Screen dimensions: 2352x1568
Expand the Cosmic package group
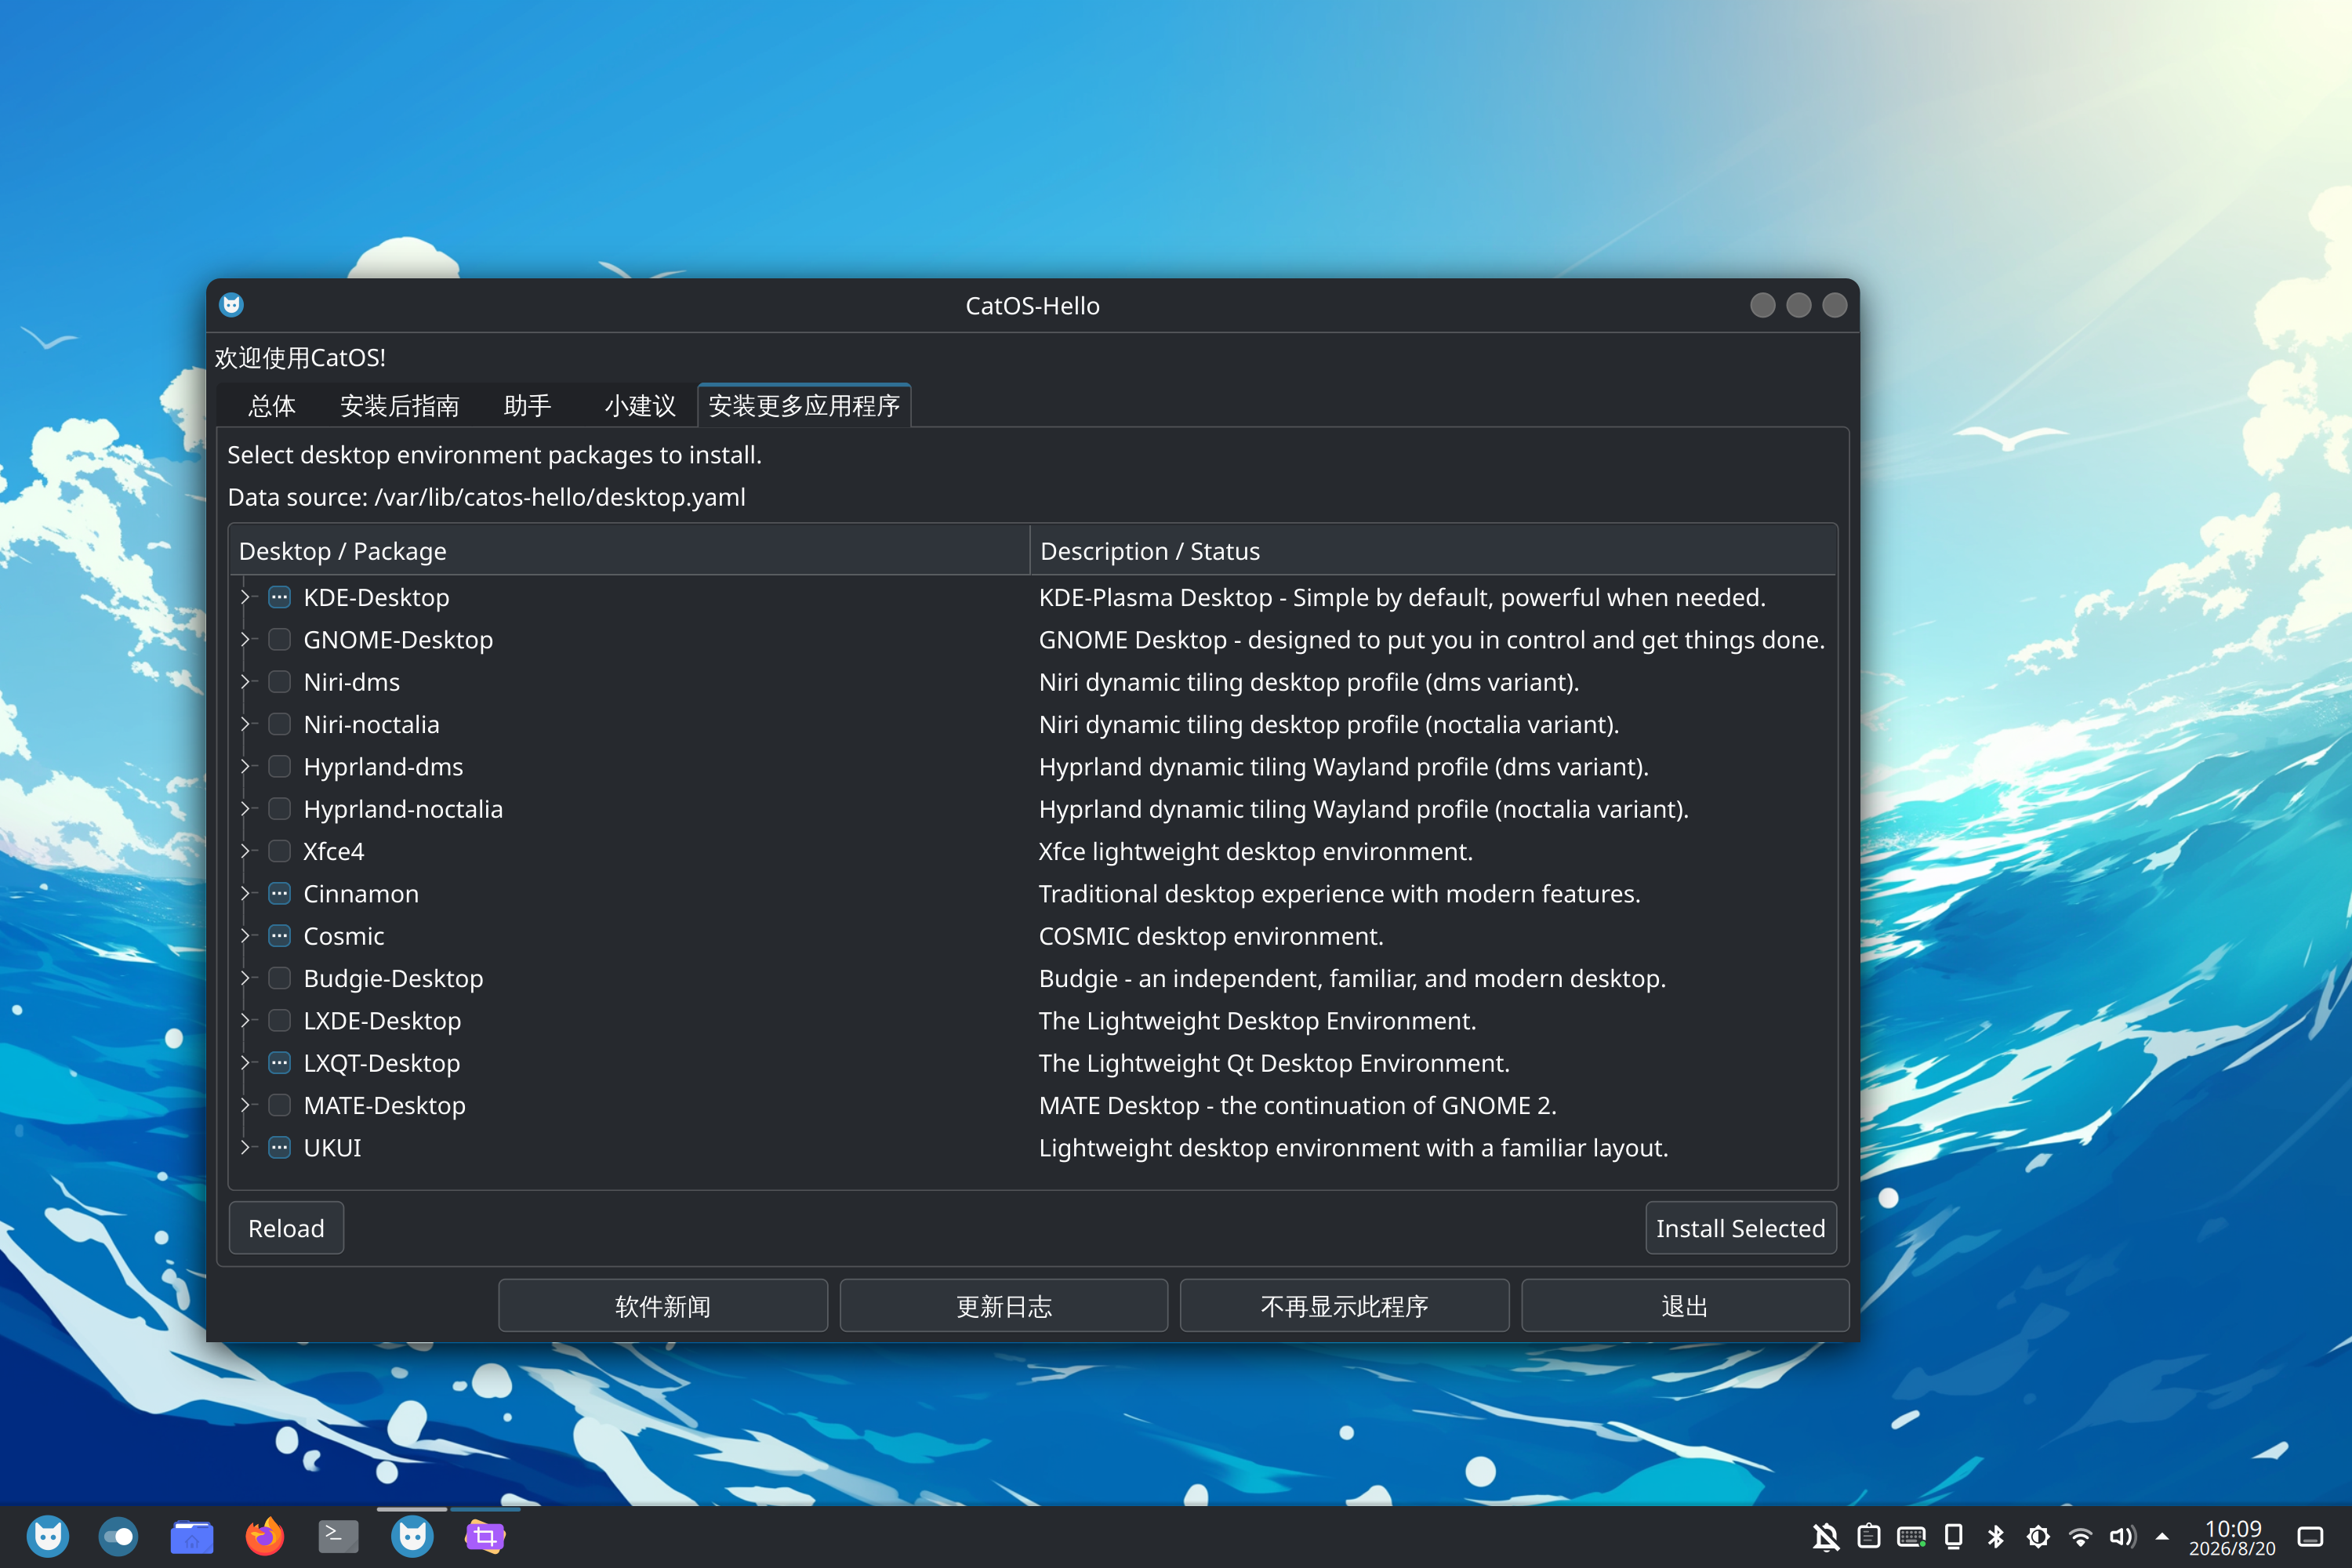[245, 936]
